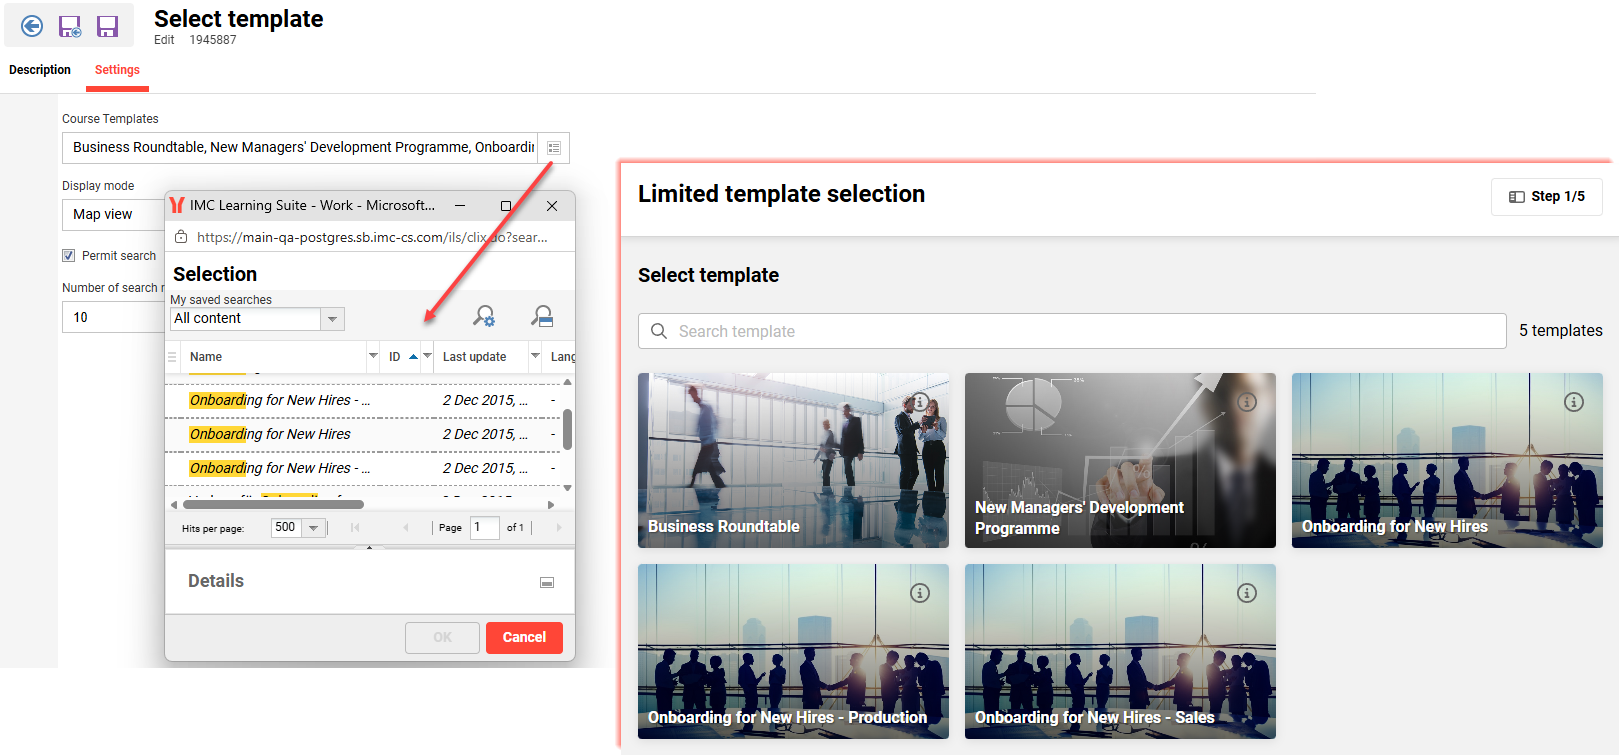The image size is (1619, 755).
Task: Toggle the Permit search checkbox
Action: click(x=69, y=256)
